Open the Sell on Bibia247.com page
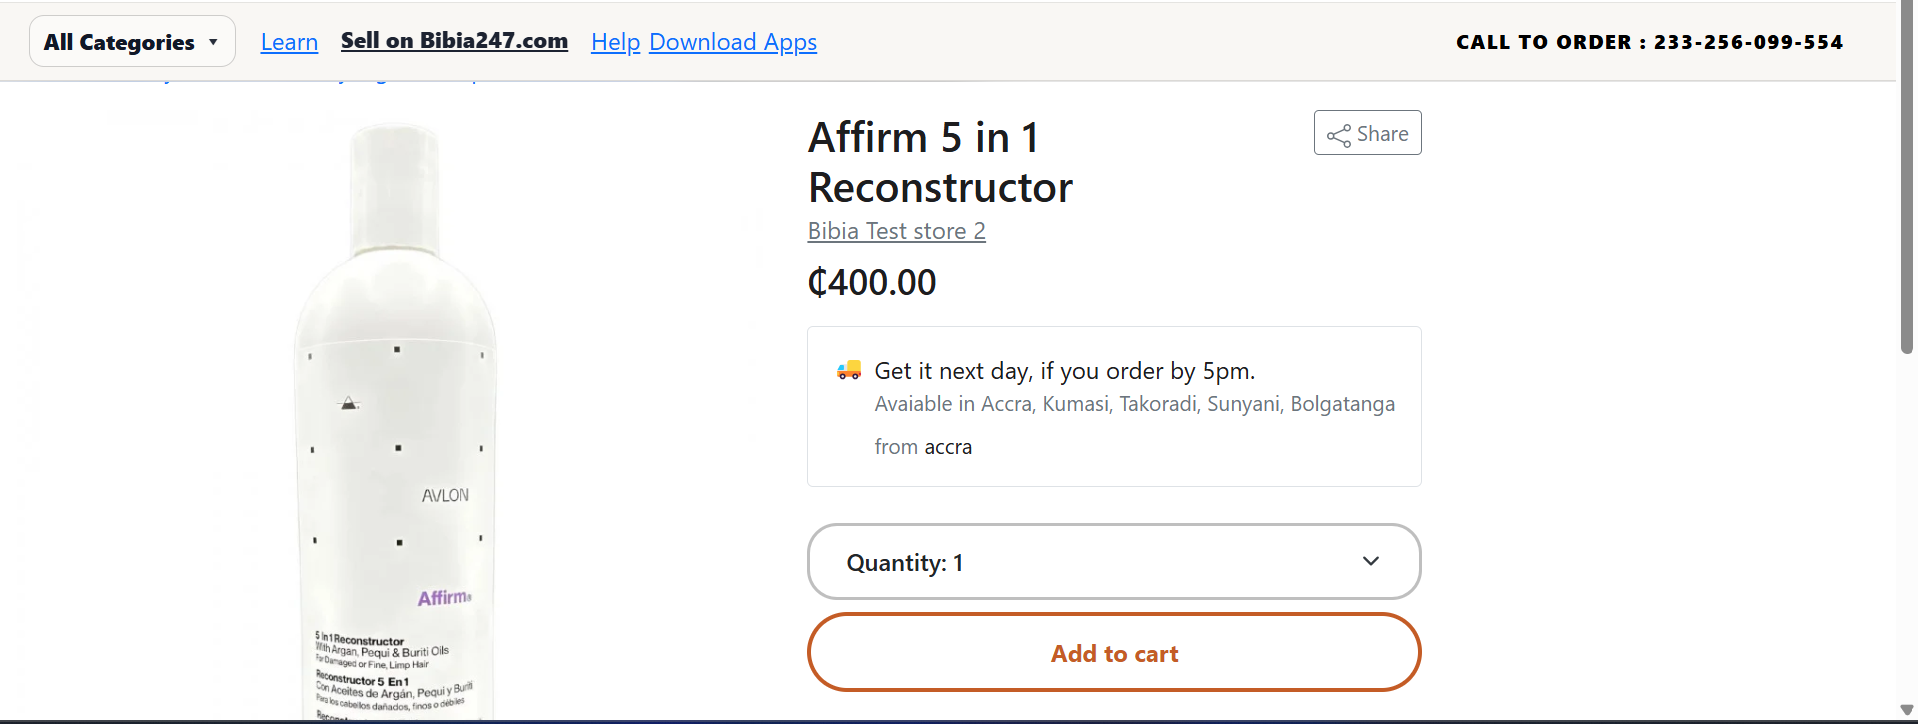The image size is (1918, 724). (x=455, y=41)
